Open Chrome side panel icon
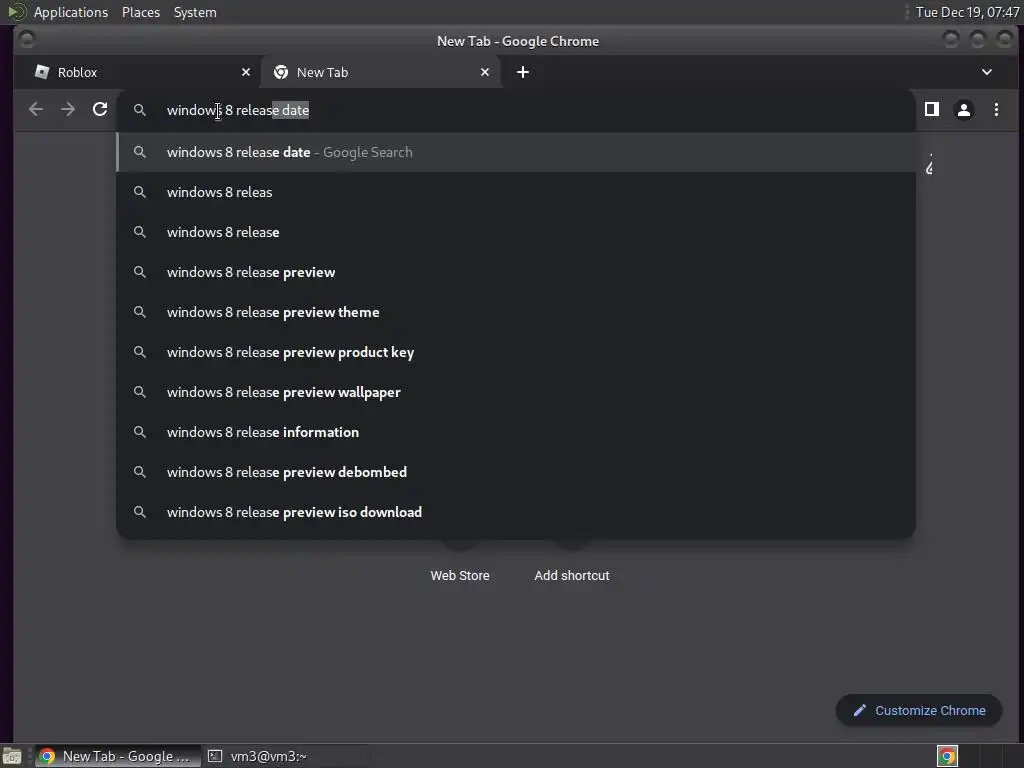The height and width of the screenshot is (768, 1024). (932, 109)
